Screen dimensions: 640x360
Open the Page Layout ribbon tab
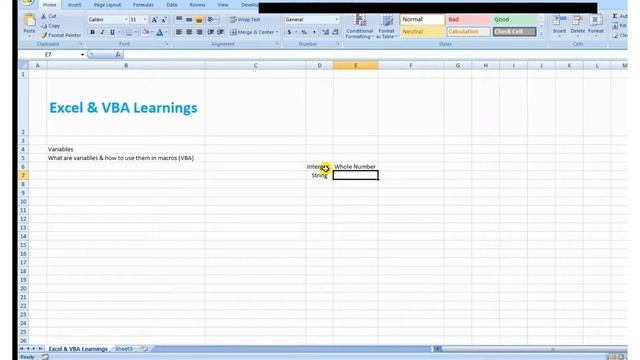pos(107,5)
